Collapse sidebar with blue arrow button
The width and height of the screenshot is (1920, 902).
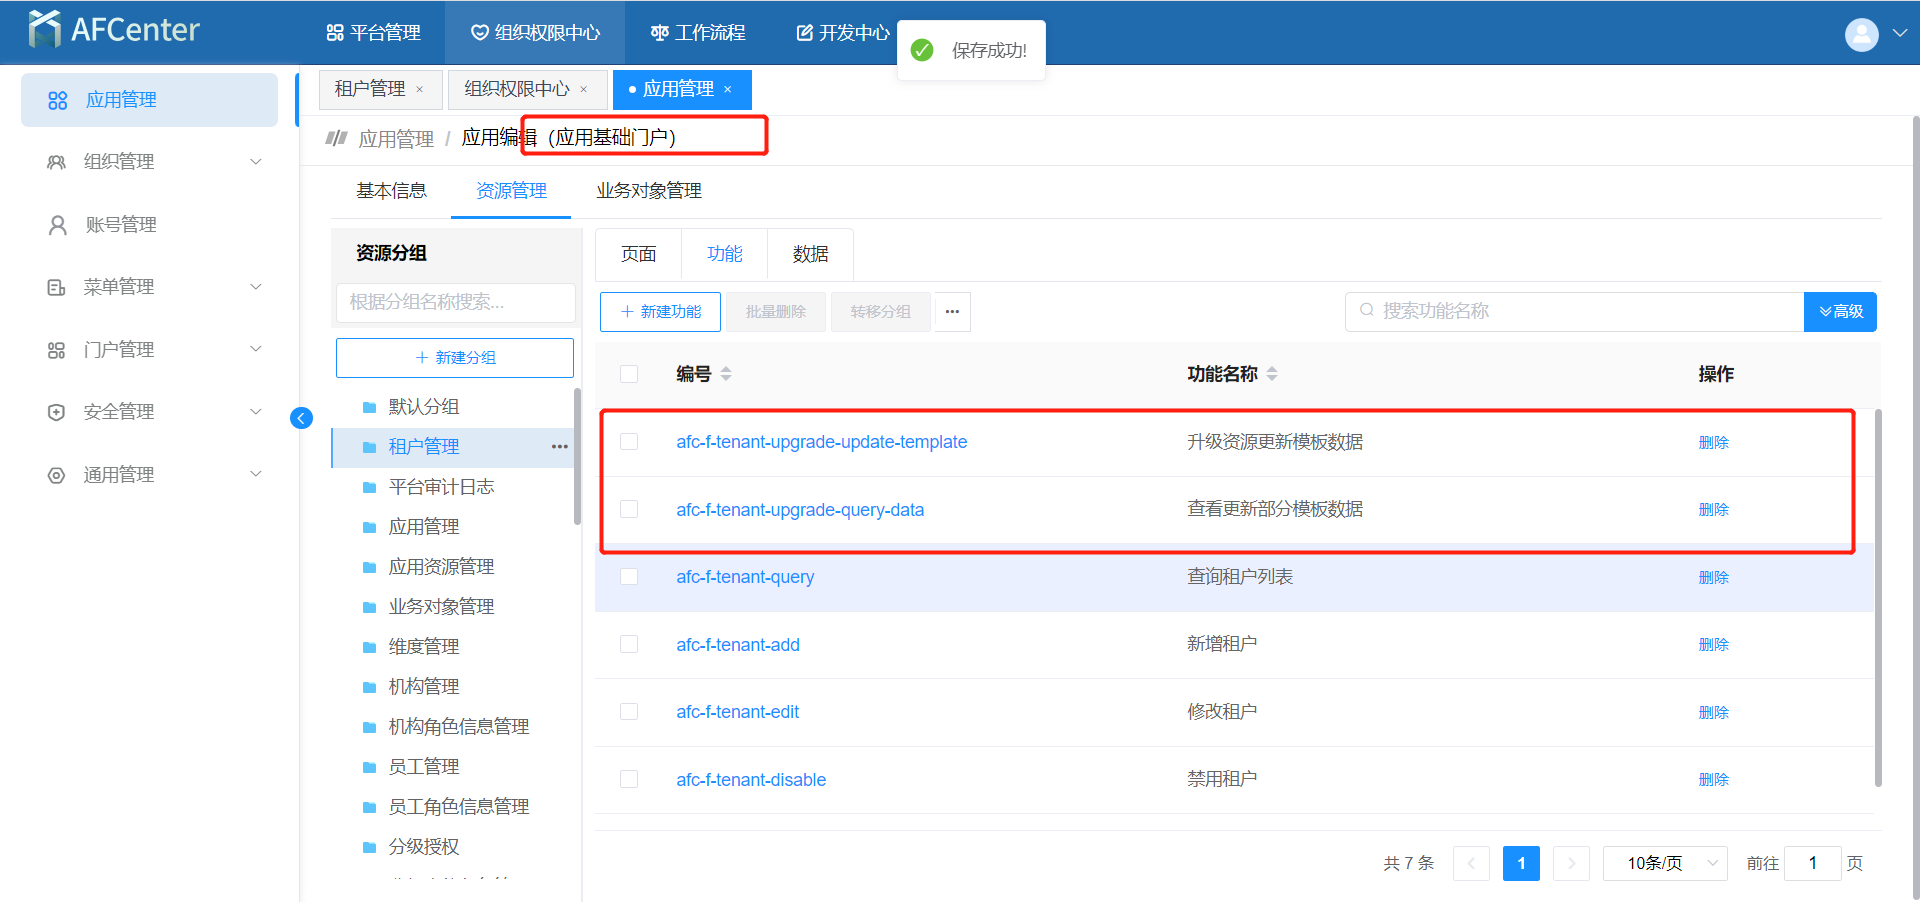pyautogui.click(x=301, y=418)
